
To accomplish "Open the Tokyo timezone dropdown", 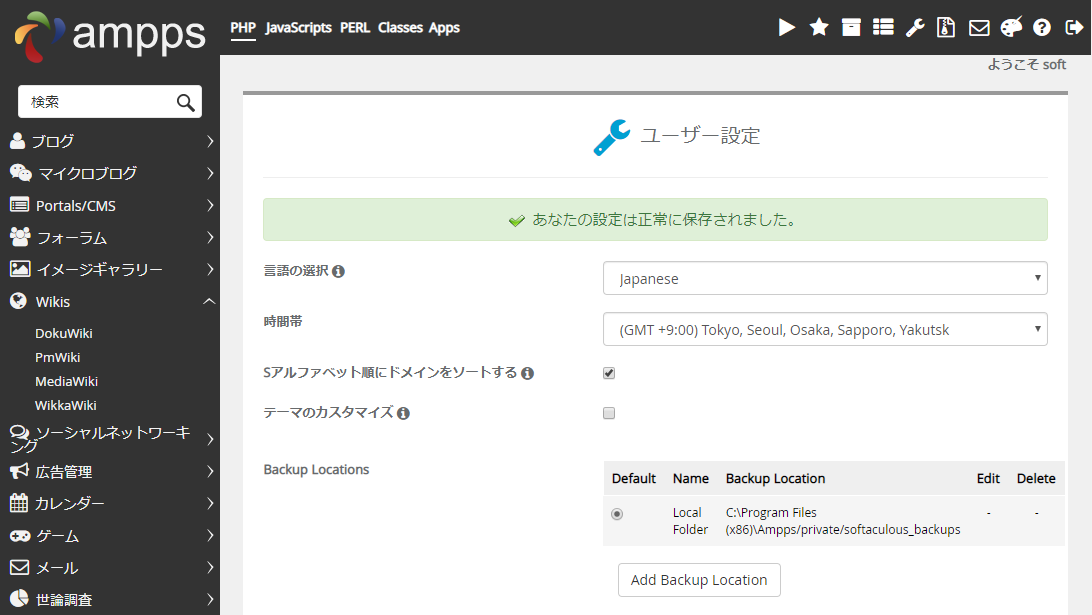I will point(825,329).
